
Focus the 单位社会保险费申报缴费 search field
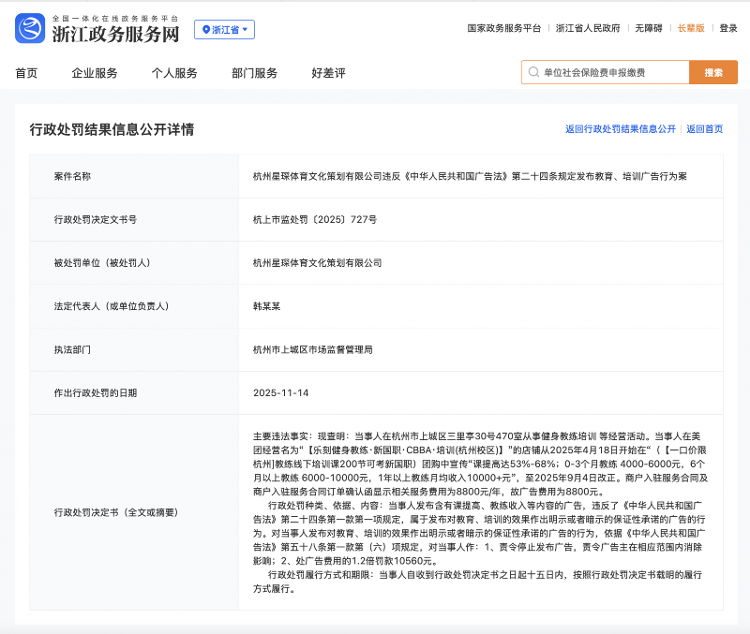pyautogui.click(x=610, y=73)
